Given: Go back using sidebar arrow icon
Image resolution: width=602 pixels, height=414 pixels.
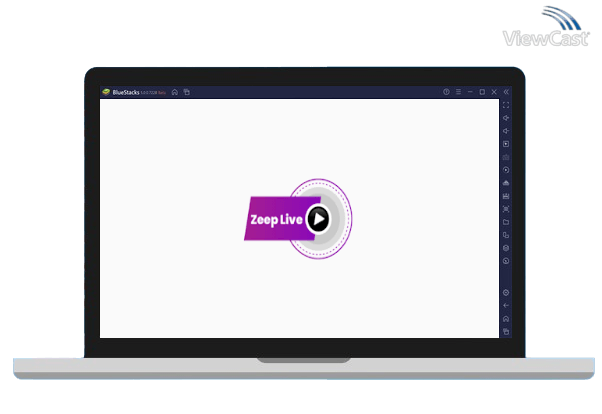Looking at the screenshot, I should click(x=506, y=305).
